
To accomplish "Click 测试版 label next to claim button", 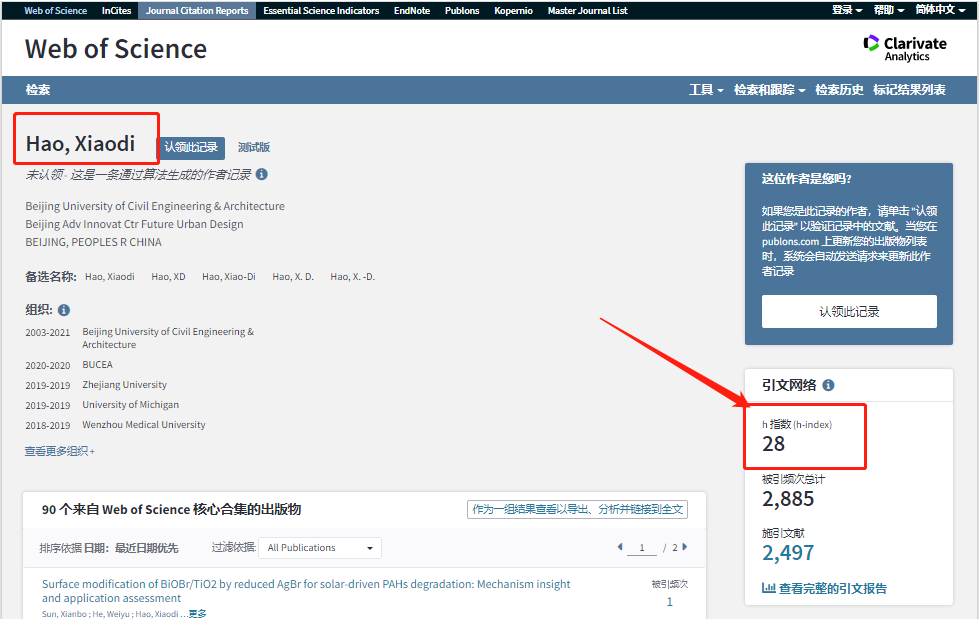I will (x=253, y=147).
